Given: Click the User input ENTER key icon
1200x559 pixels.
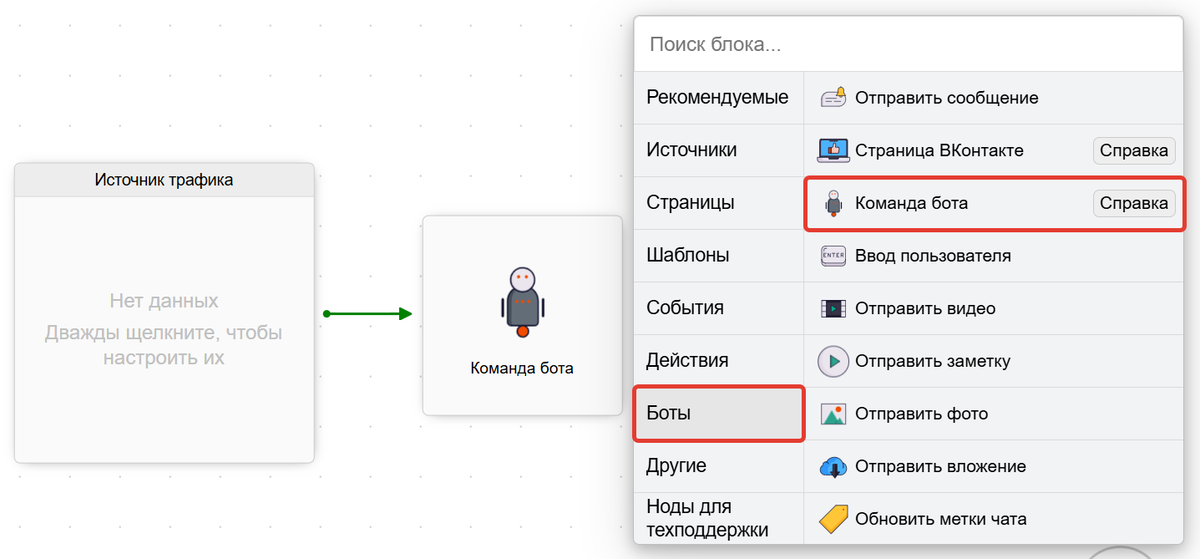Looking at the screenshot, I should point(834,255).
